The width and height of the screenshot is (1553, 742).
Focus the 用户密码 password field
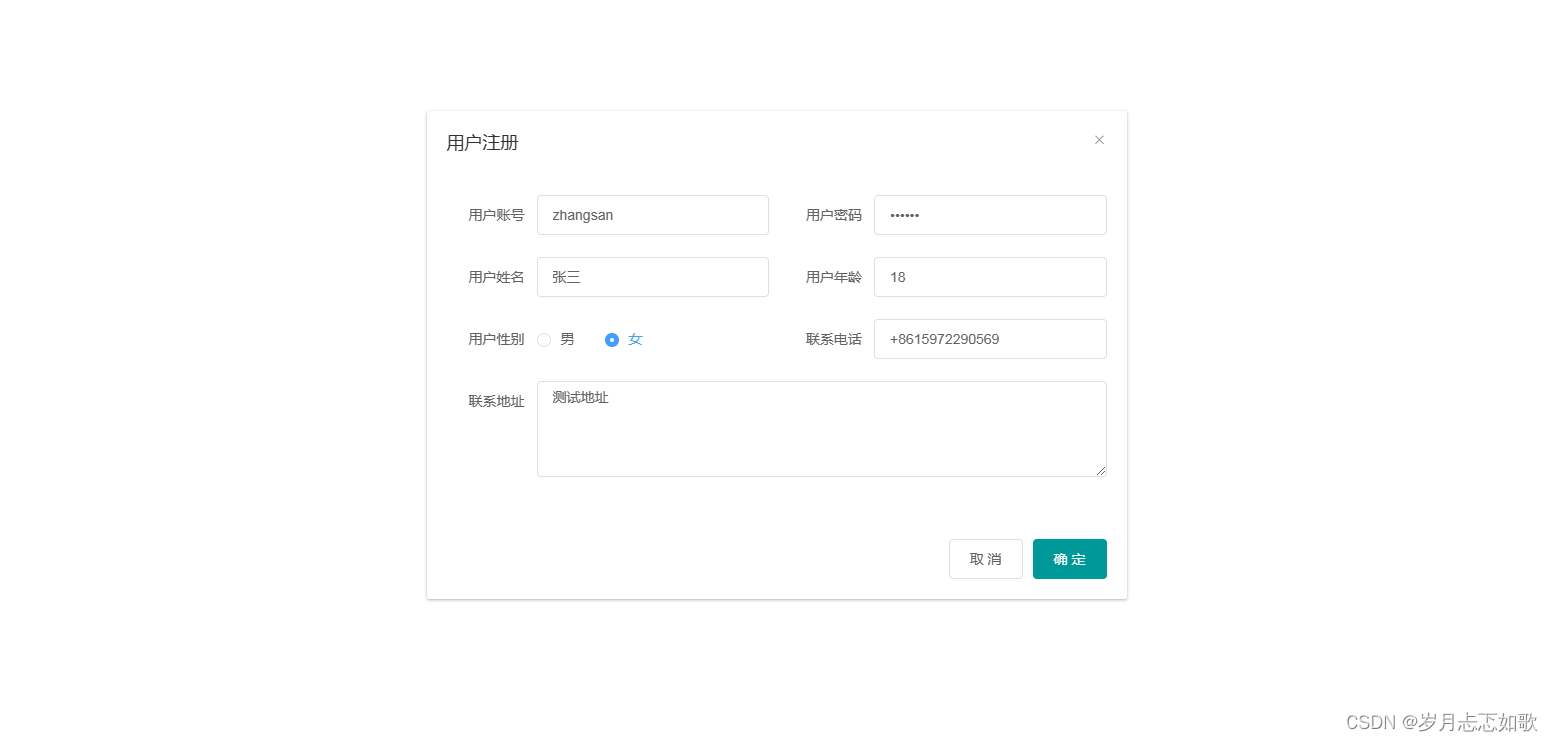pos(990,215)
